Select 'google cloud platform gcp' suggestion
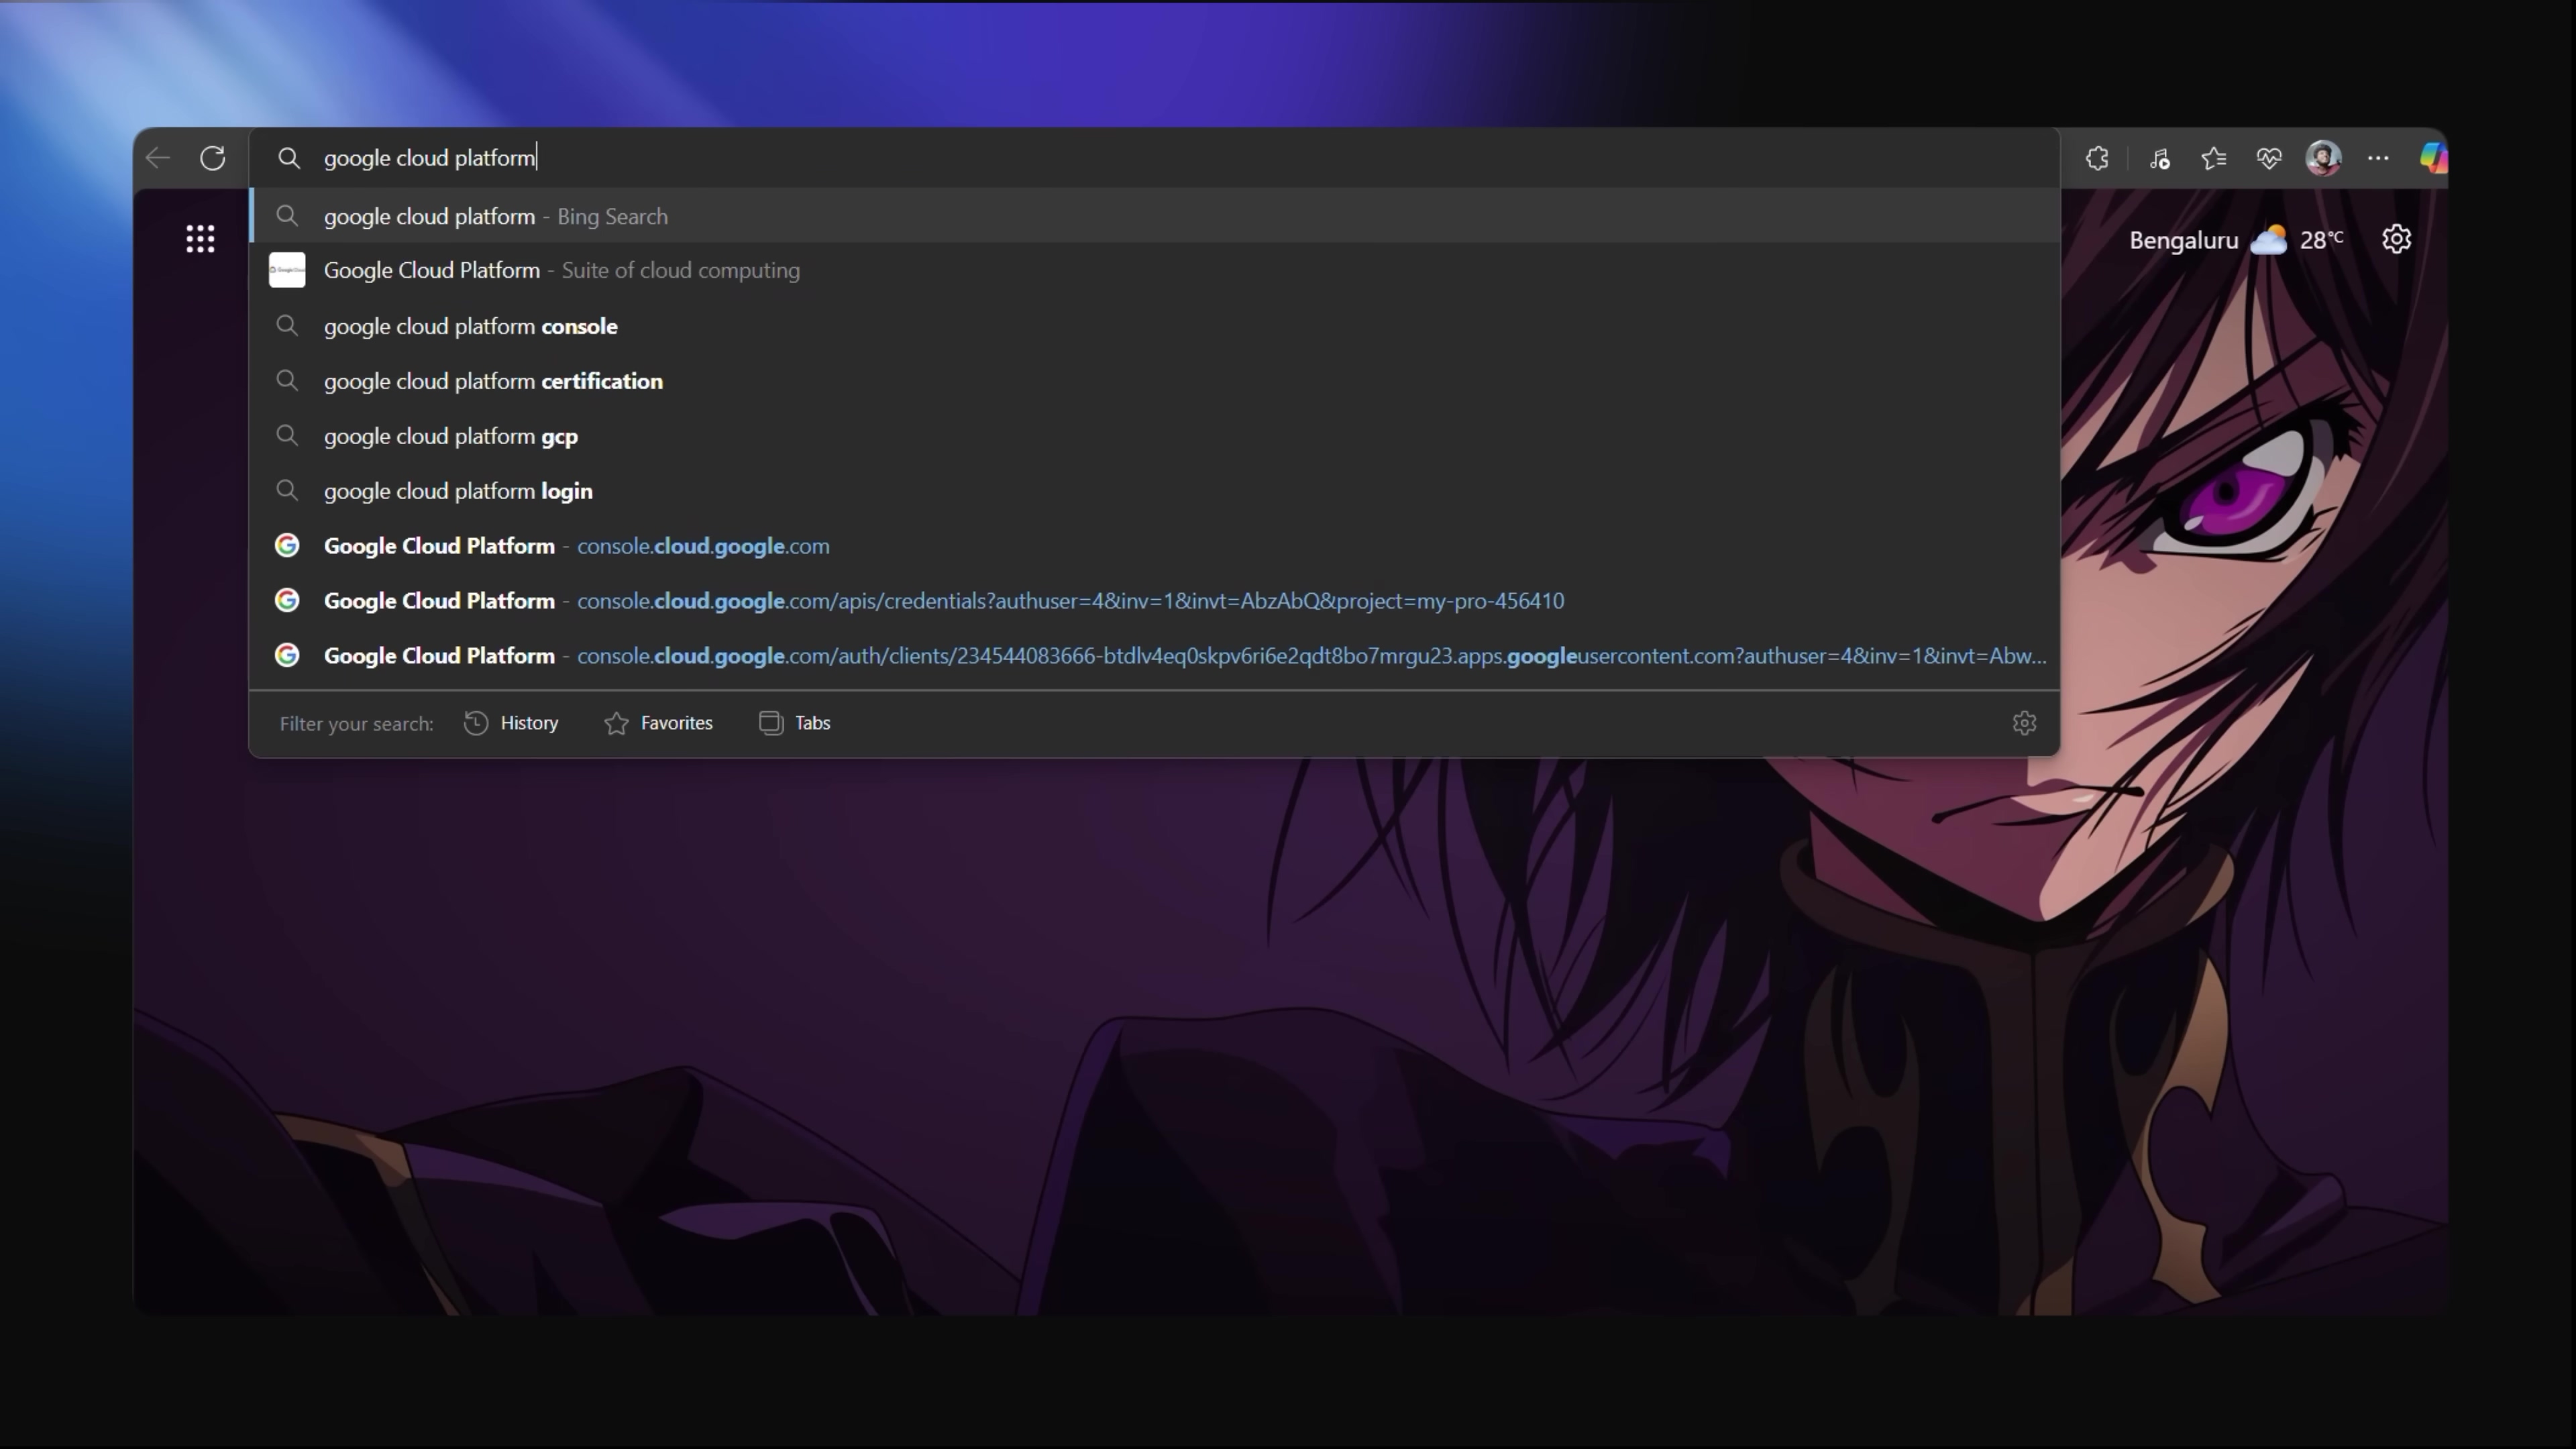This screenshot has width=2576, height=1449. (x=1154, y=436)
